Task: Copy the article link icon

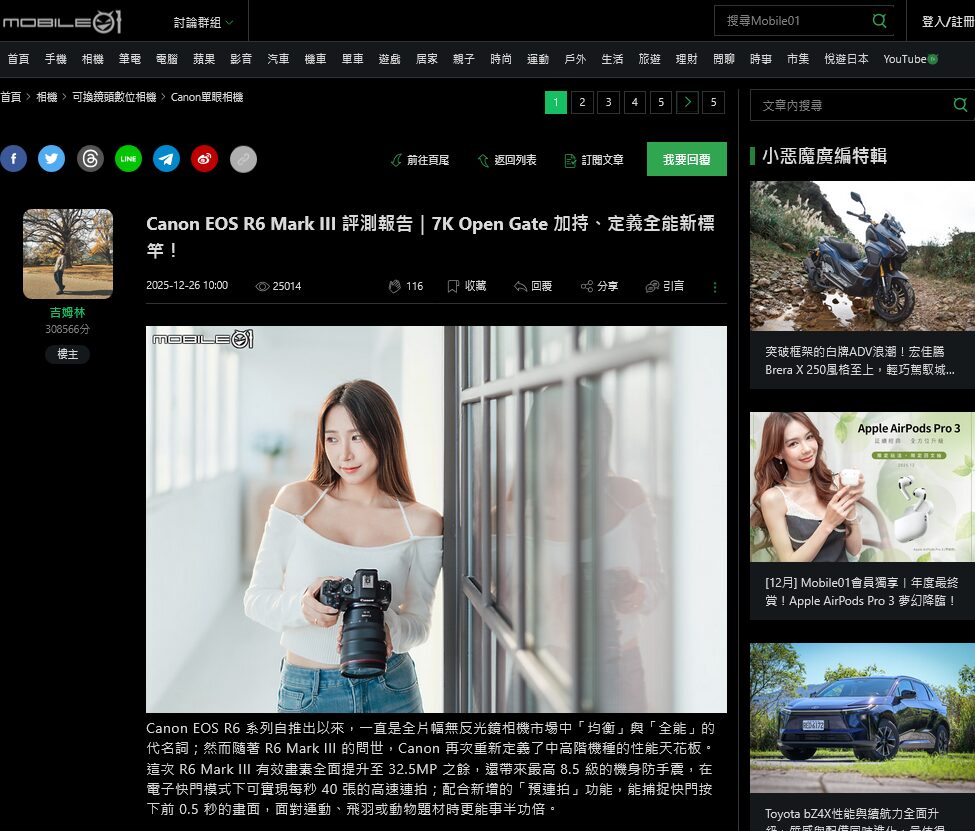Action: point(243,159)
